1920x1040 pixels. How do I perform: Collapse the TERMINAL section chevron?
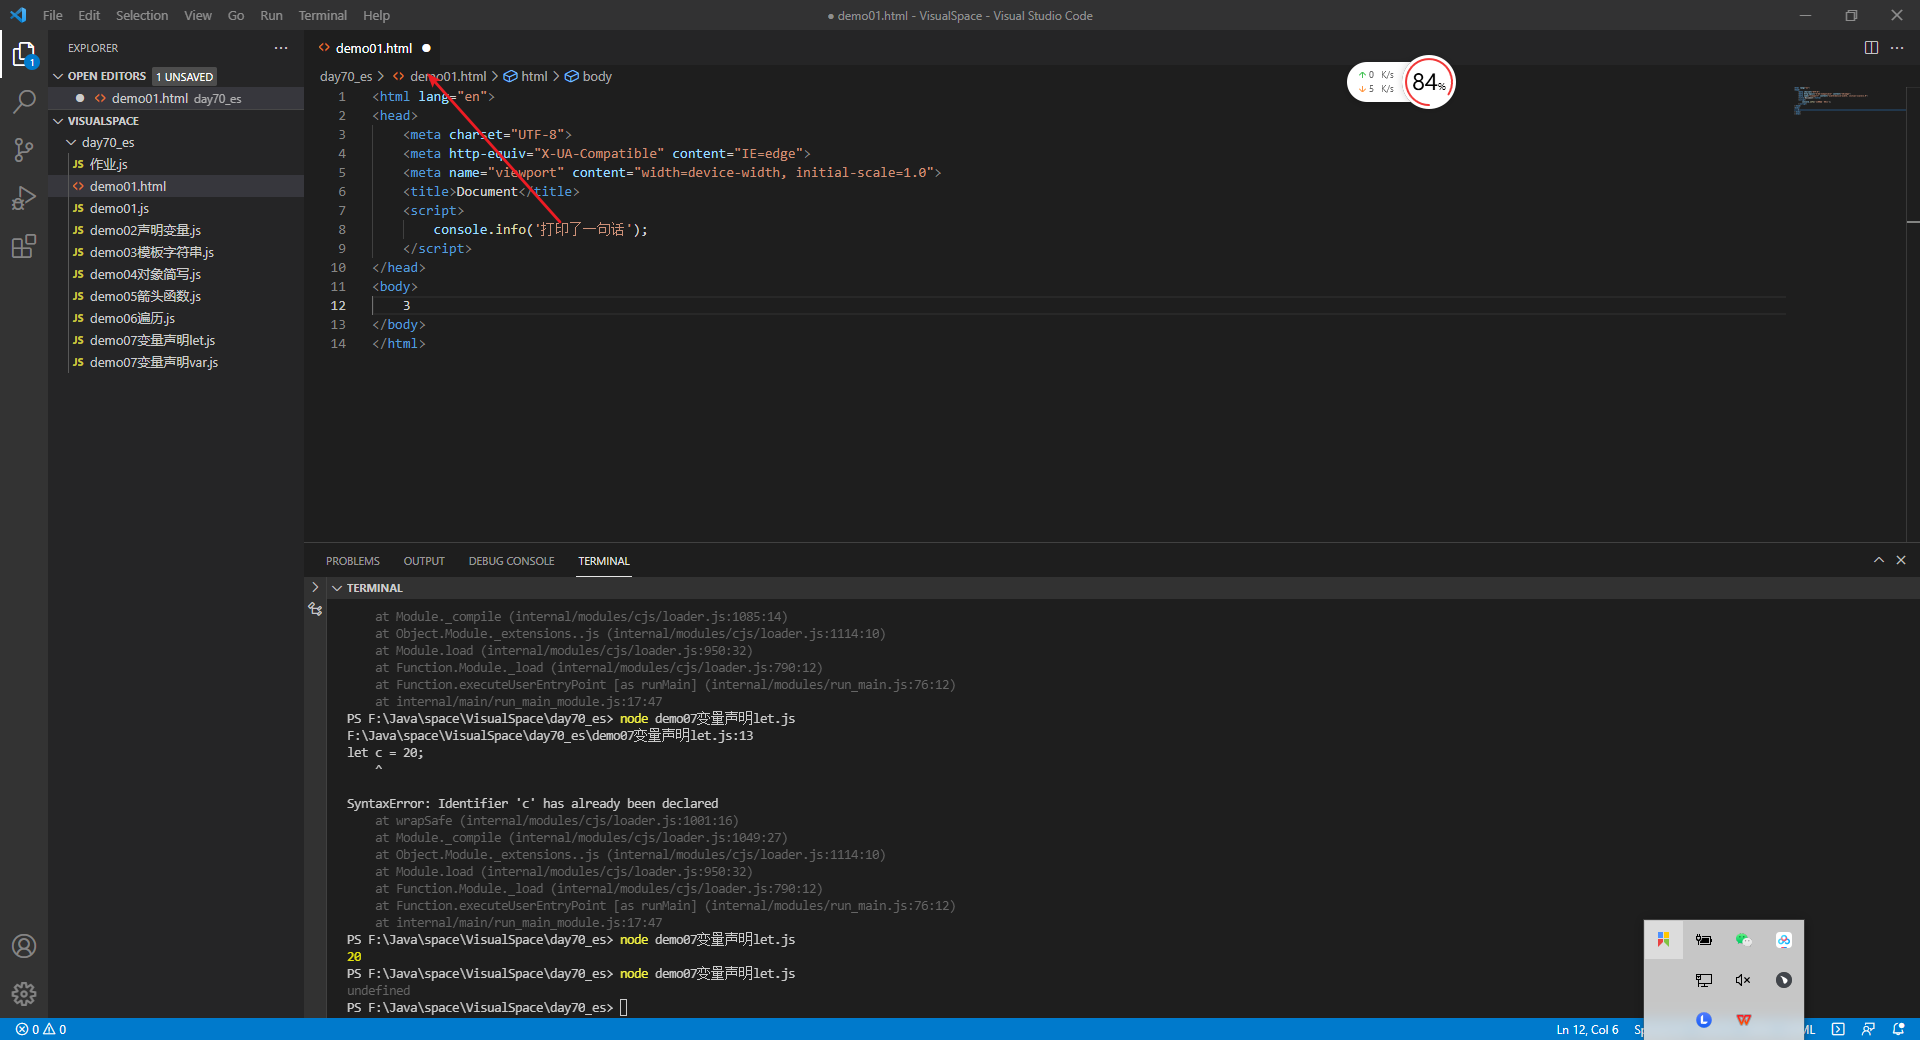[337, 588]
